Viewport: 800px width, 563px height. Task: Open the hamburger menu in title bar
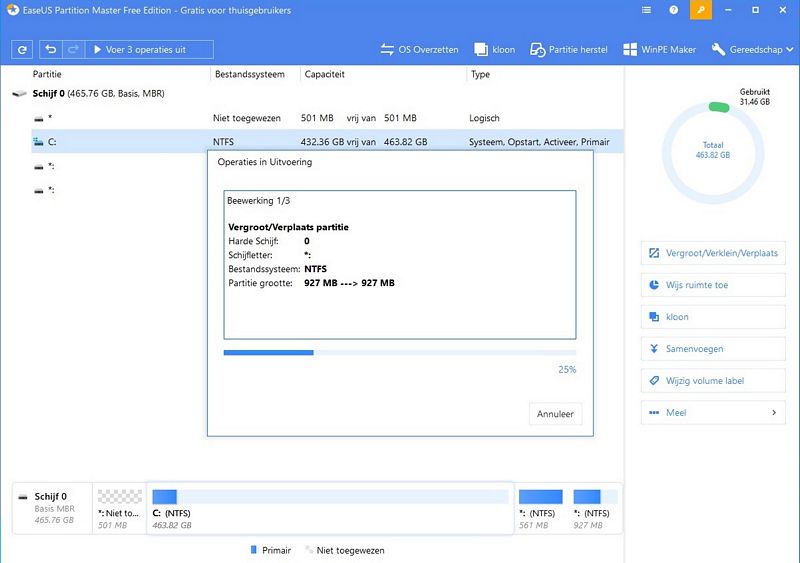click(x=646, y=10)
